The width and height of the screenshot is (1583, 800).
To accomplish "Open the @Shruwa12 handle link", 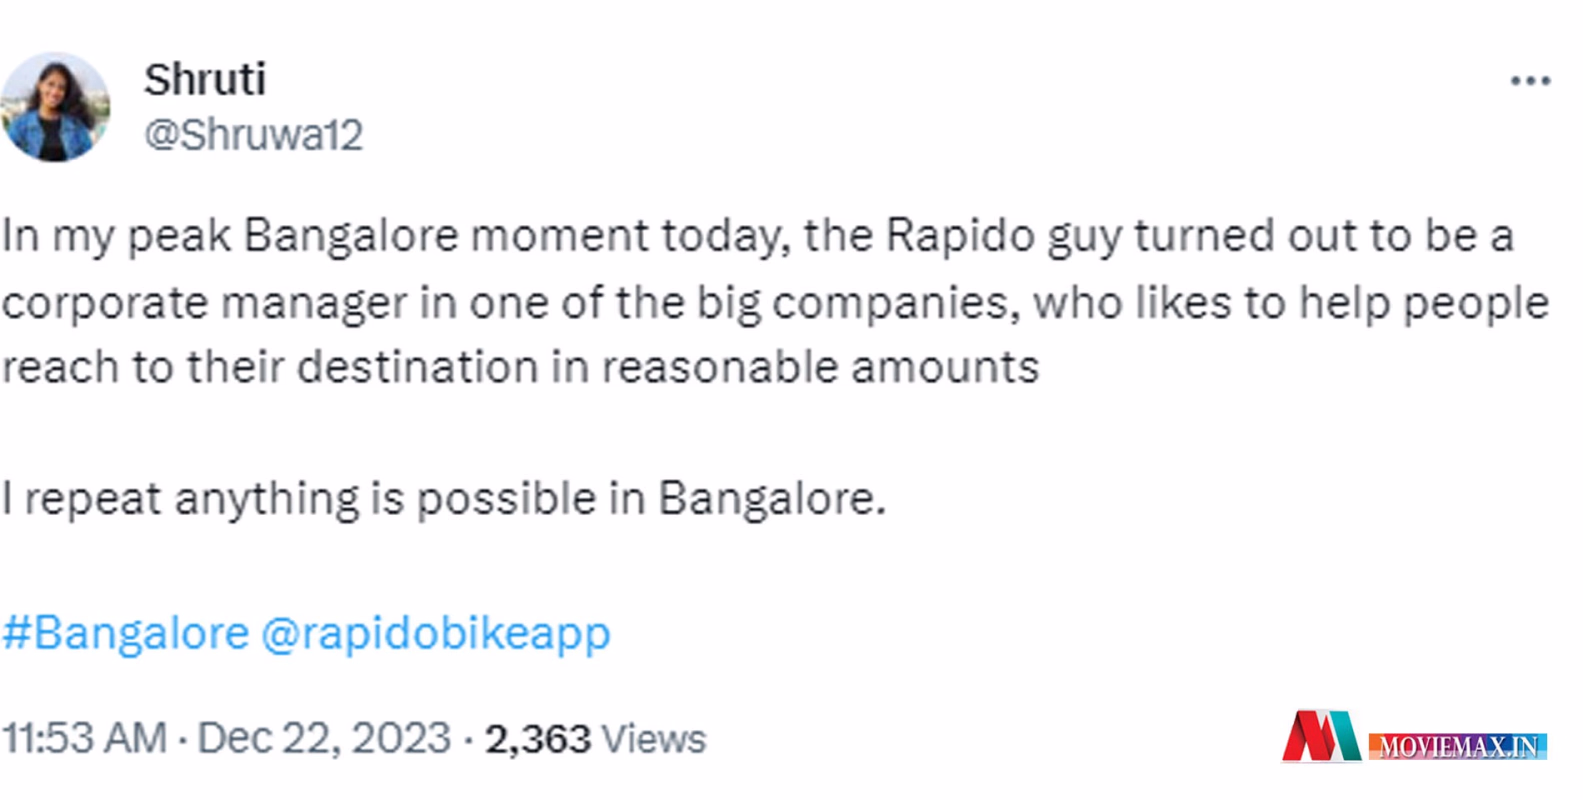I will 253,135.
